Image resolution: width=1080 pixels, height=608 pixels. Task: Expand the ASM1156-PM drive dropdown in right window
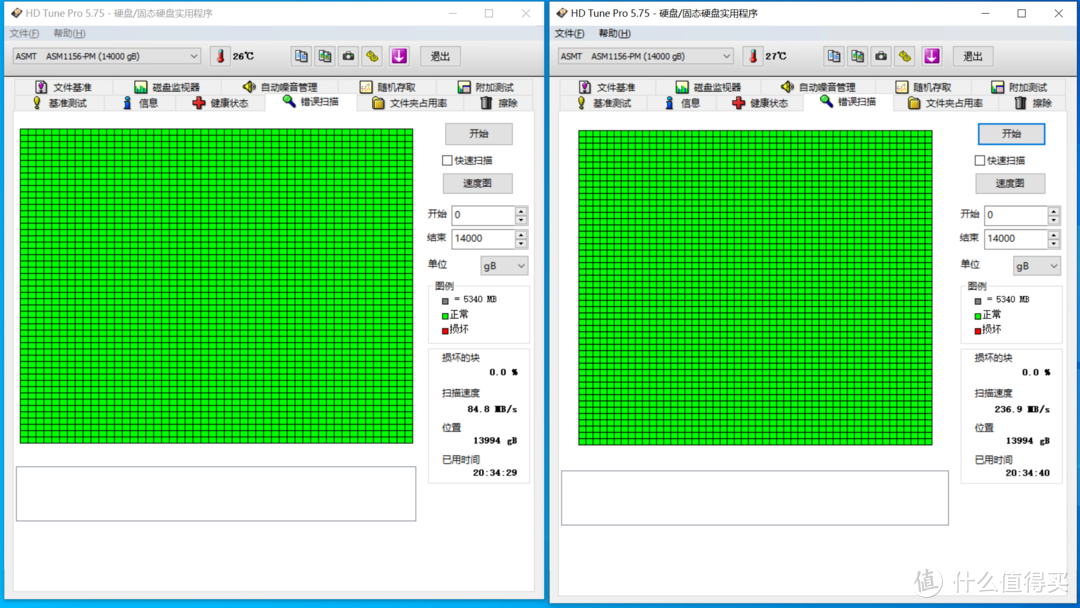726,56
